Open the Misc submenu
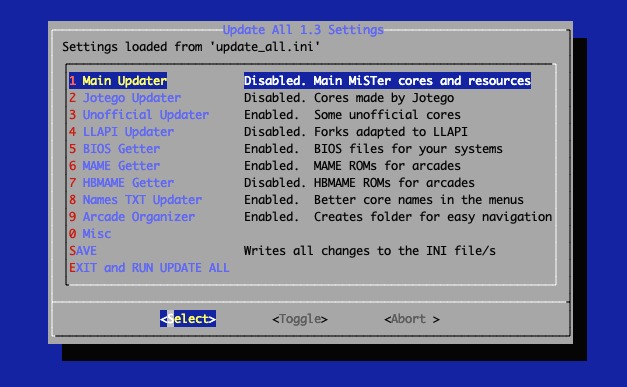 [x=90, y=234]
